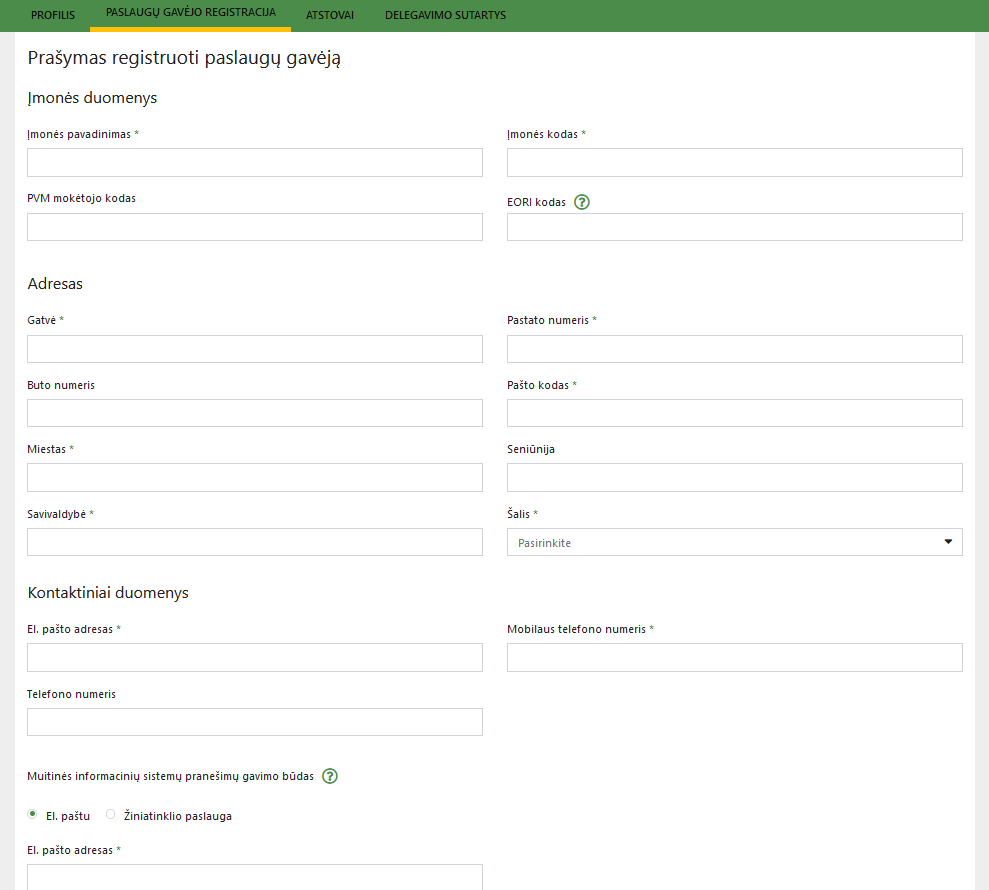The height and width of the screenshot is (890, 989).
Task: Go to the Delegavimo sutartys tab
Action: click(445, 16)
